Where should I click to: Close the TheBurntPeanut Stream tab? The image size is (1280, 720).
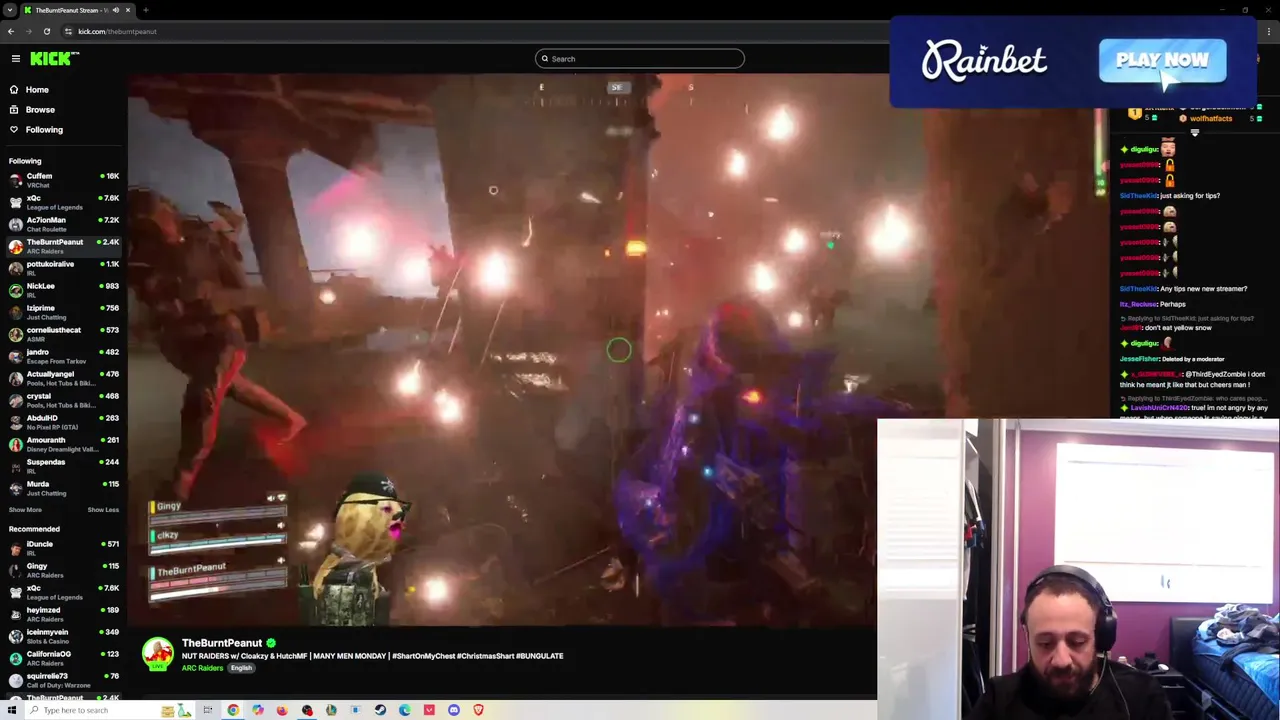coord(128,10)
